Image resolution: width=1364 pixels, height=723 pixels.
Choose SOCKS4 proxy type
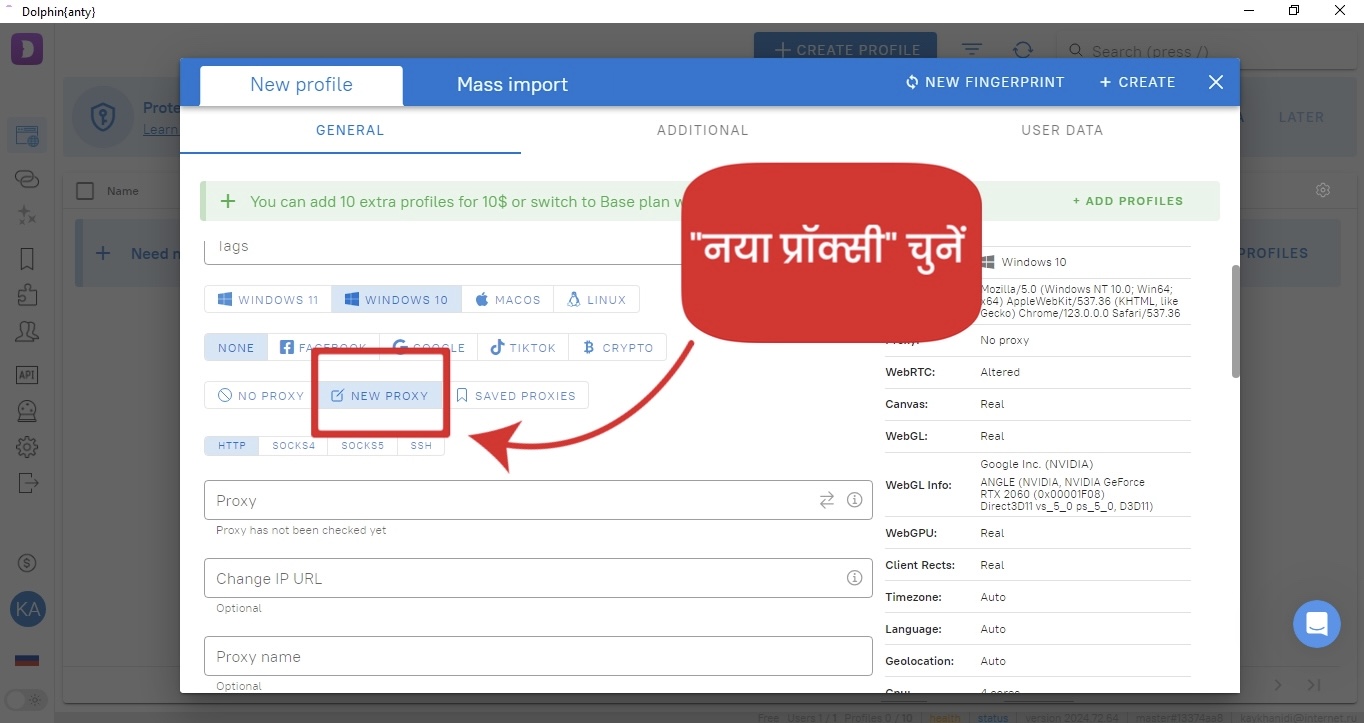[293, 445]
